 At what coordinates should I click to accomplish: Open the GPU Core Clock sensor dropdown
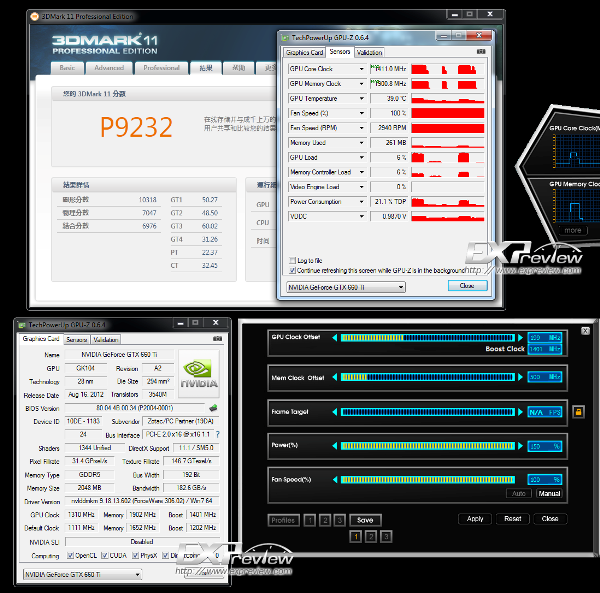click(x=361, y=69)
